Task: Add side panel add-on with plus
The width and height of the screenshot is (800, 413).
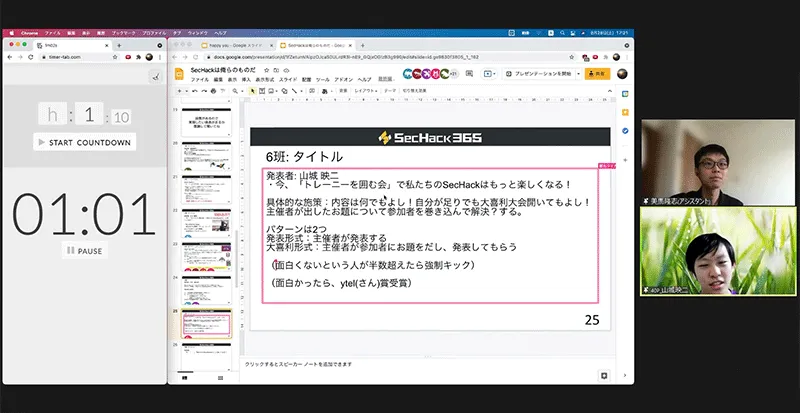Action: [625, 160]
